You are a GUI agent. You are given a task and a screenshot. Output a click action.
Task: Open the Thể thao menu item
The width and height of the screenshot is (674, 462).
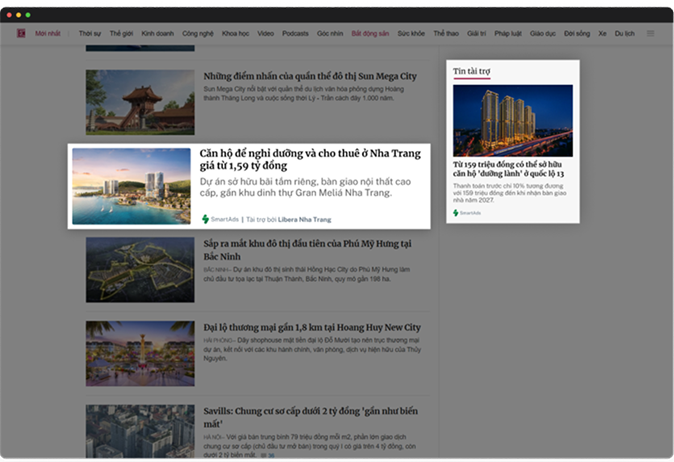tap(446, 34)
